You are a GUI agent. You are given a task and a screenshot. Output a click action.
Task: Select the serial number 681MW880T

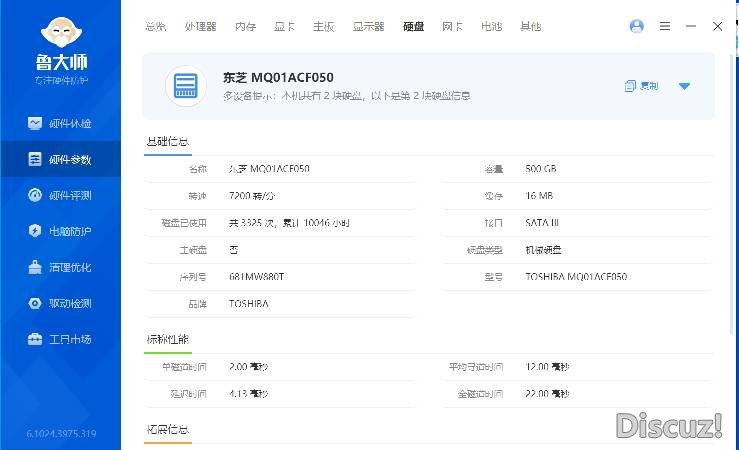(x=256, y=277)
